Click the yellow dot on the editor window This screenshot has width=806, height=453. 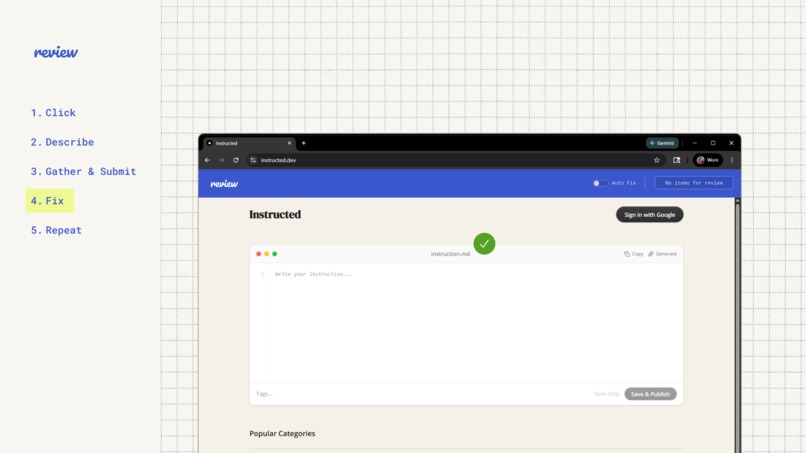click(x=266, y=254)
